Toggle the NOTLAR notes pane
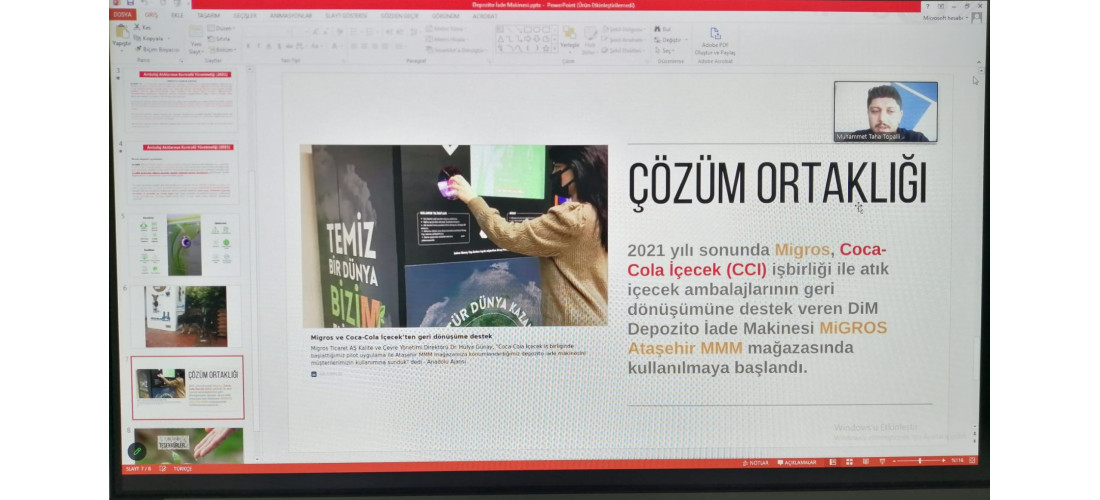 coord(758,462)
